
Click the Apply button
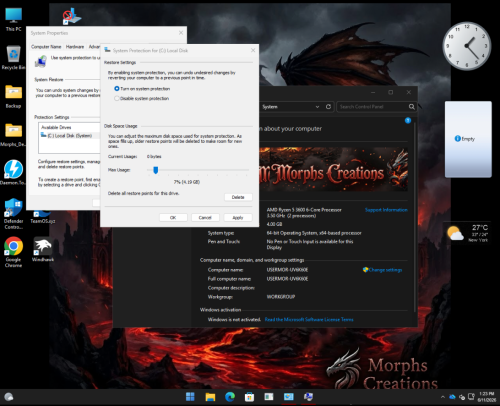[x=238, y=218]
